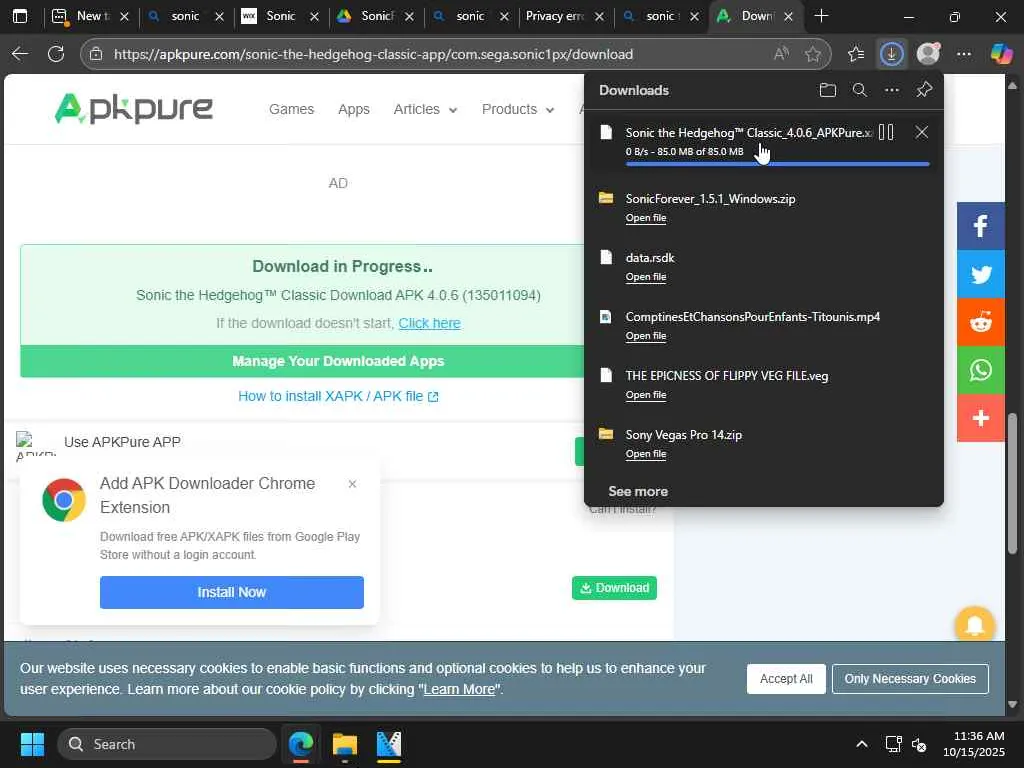The height and width of the screenshot is (768, 1024).
Task: Open more options in Downloads panel
Action: click(x=891, y=90)
